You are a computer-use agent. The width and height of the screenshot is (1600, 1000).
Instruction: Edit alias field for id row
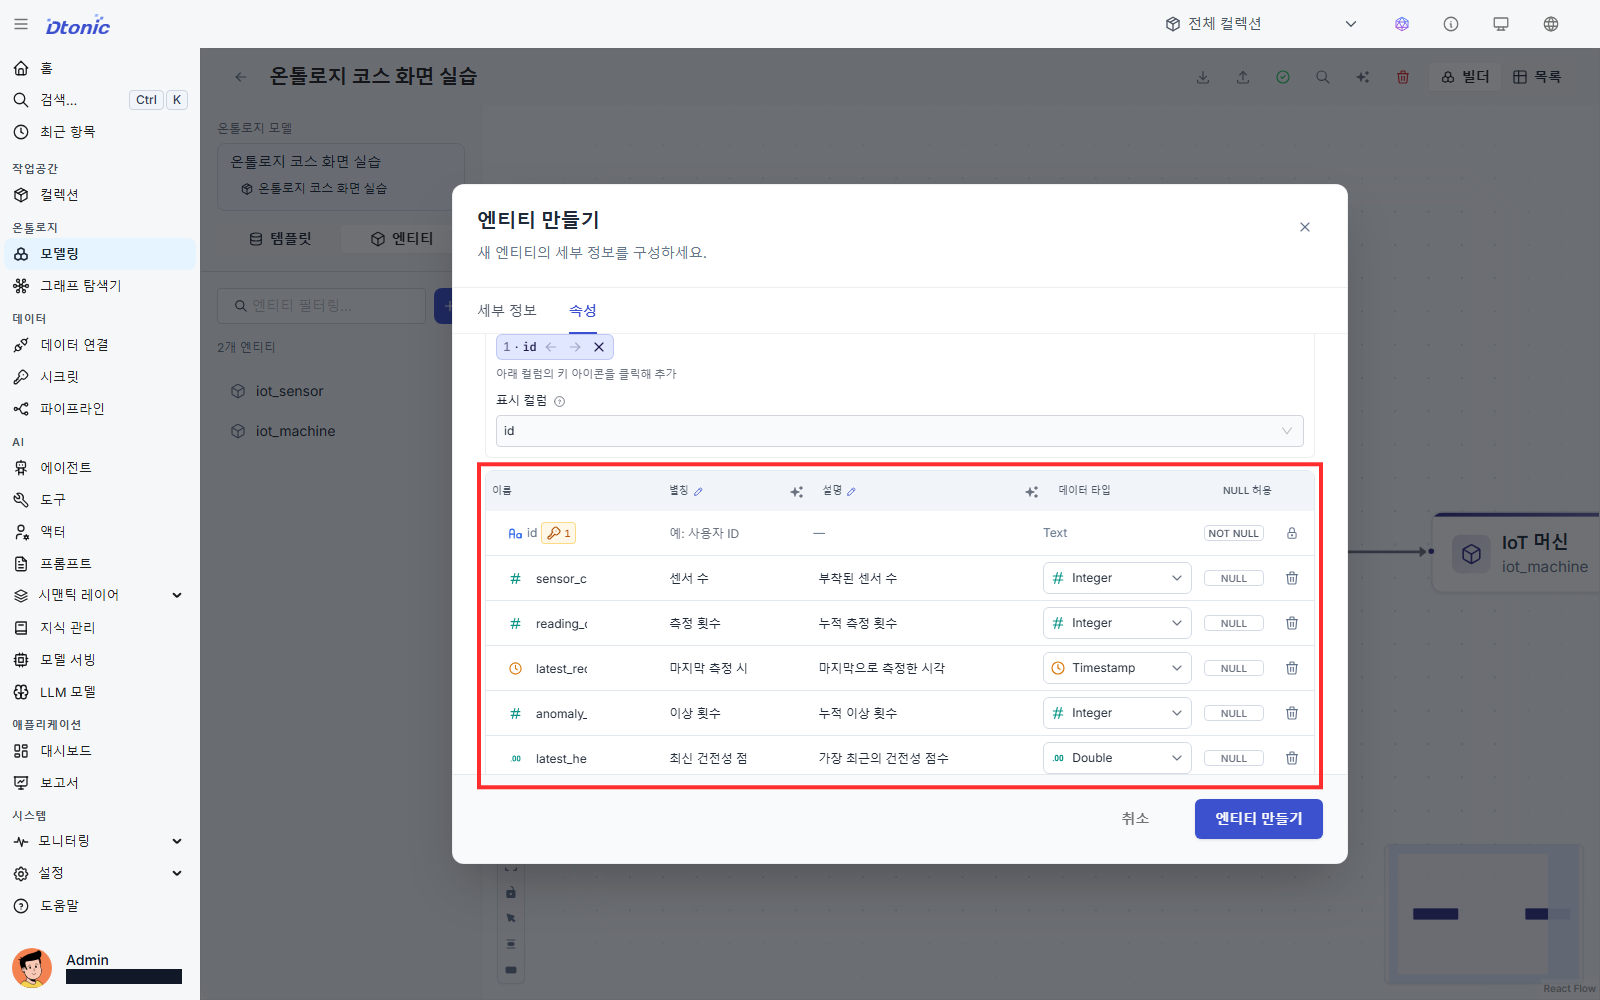[x=704, y=533]
